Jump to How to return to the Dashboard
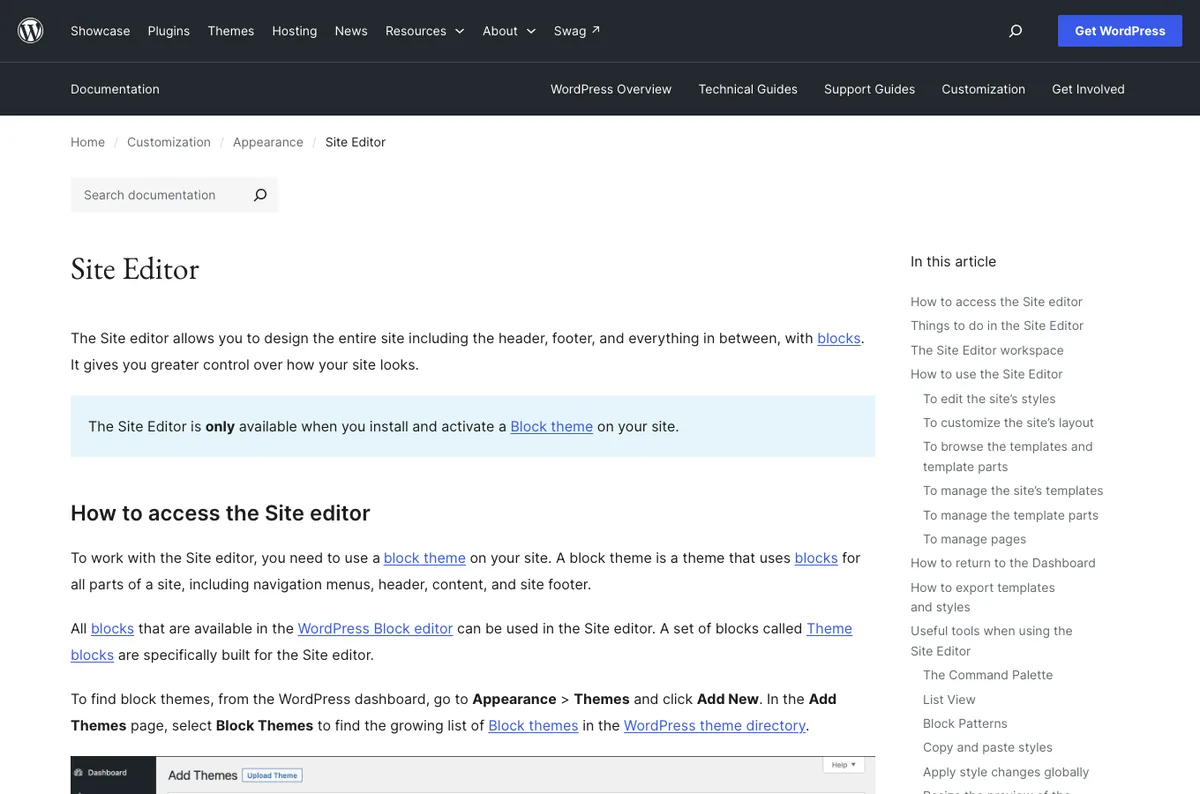This screenshot has height=794, width=1200. [1003, 563]
